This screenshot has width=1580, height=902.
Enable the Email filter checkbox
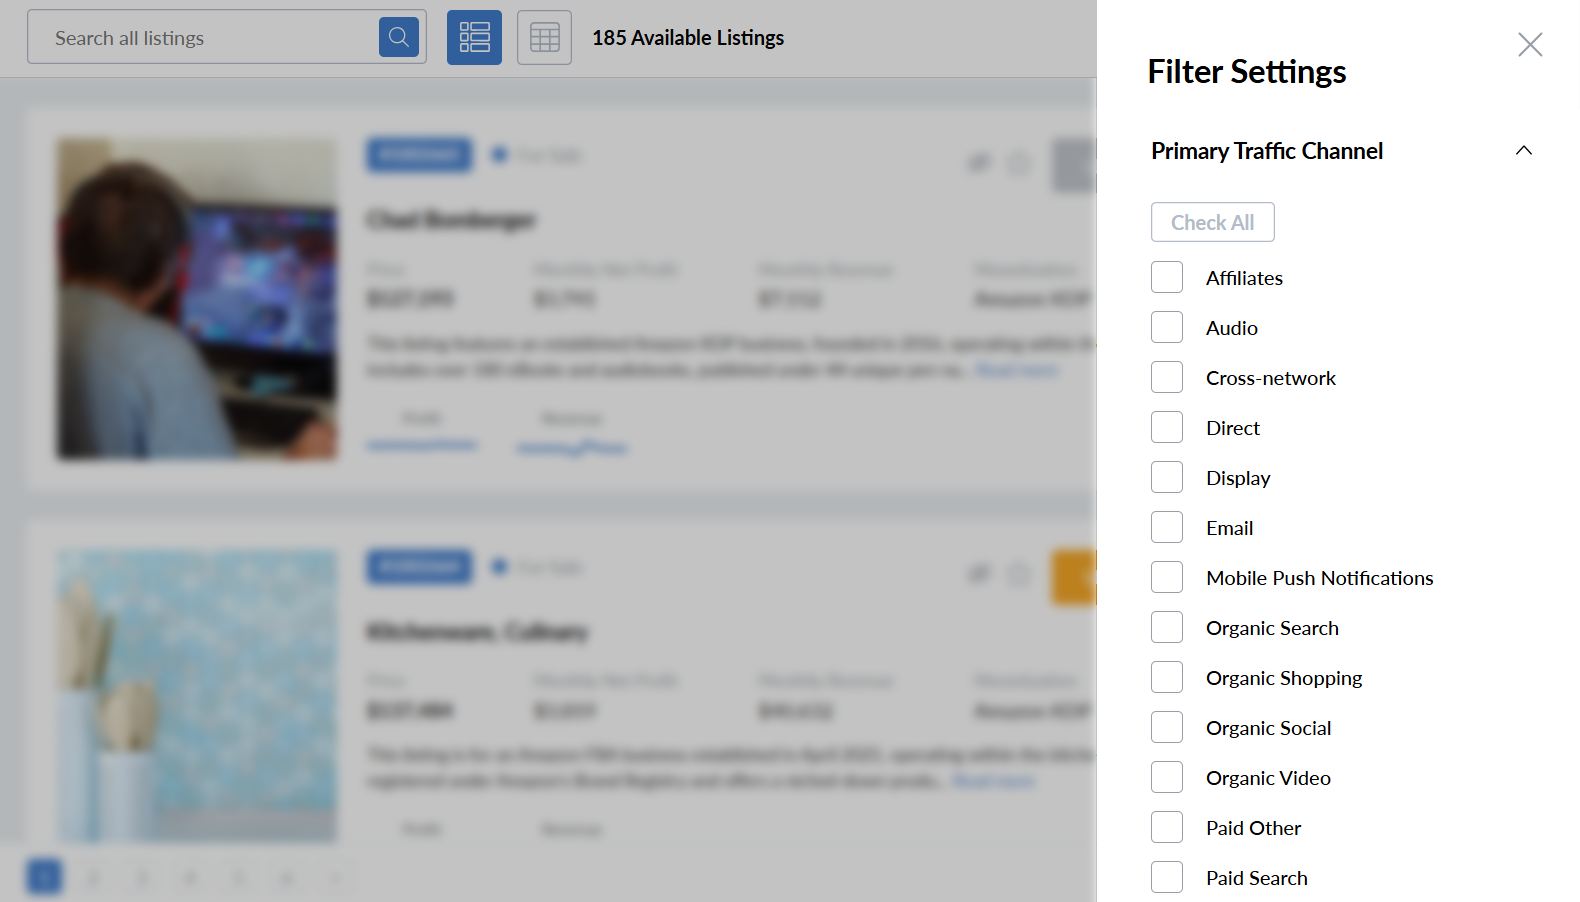pos(1167,527)
